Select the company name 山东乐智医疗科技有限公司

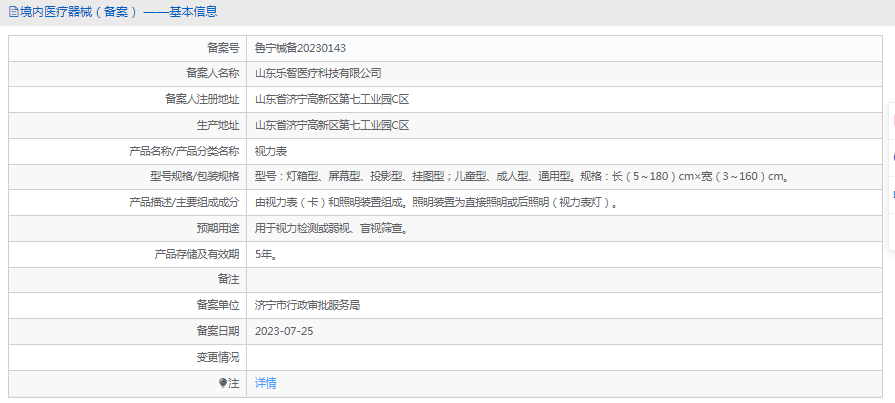click(318, 74)
